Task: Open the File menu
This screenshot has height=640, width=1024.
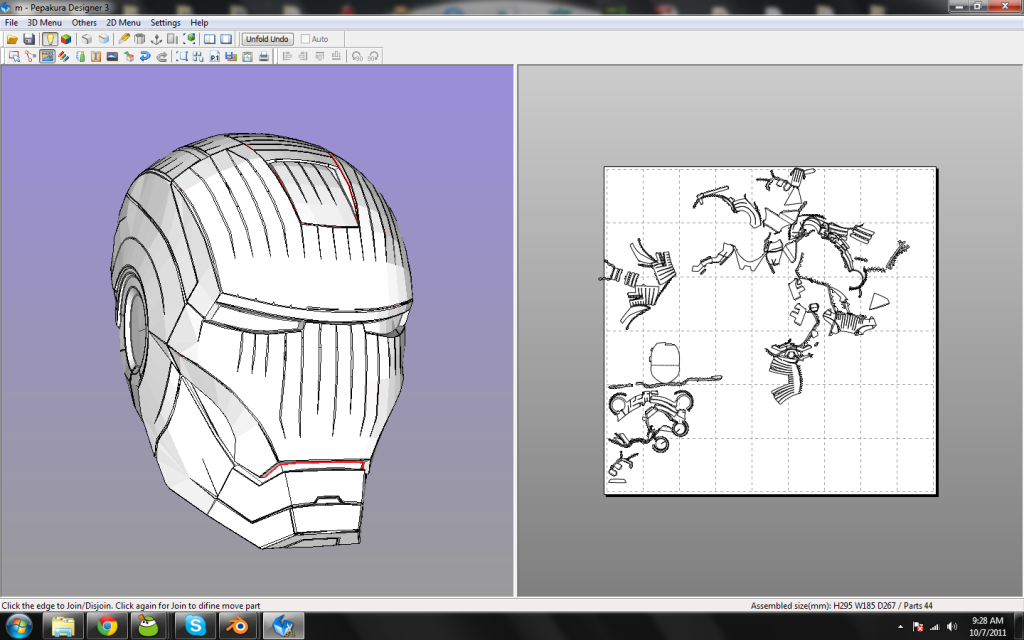Action: tap(11, 22)
